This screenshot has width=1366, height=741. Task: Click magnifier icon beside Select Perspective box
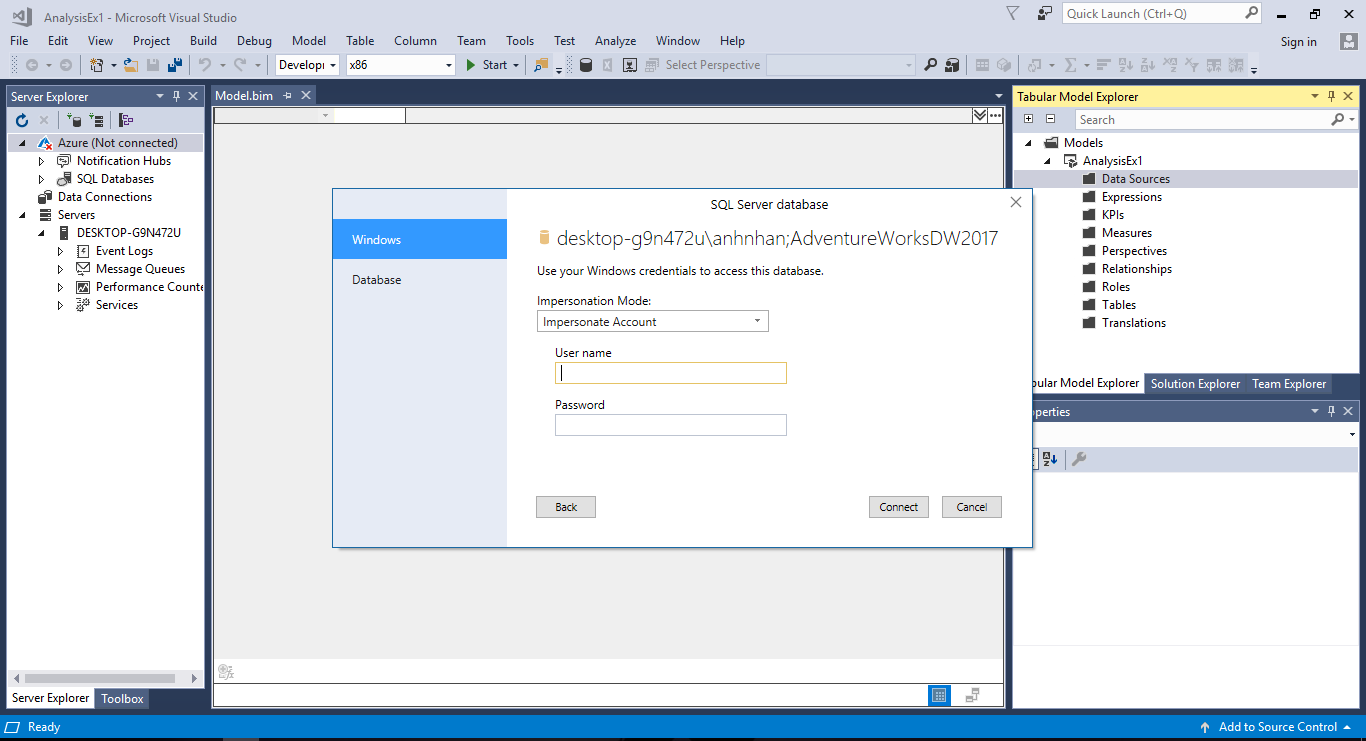[930, 65]
